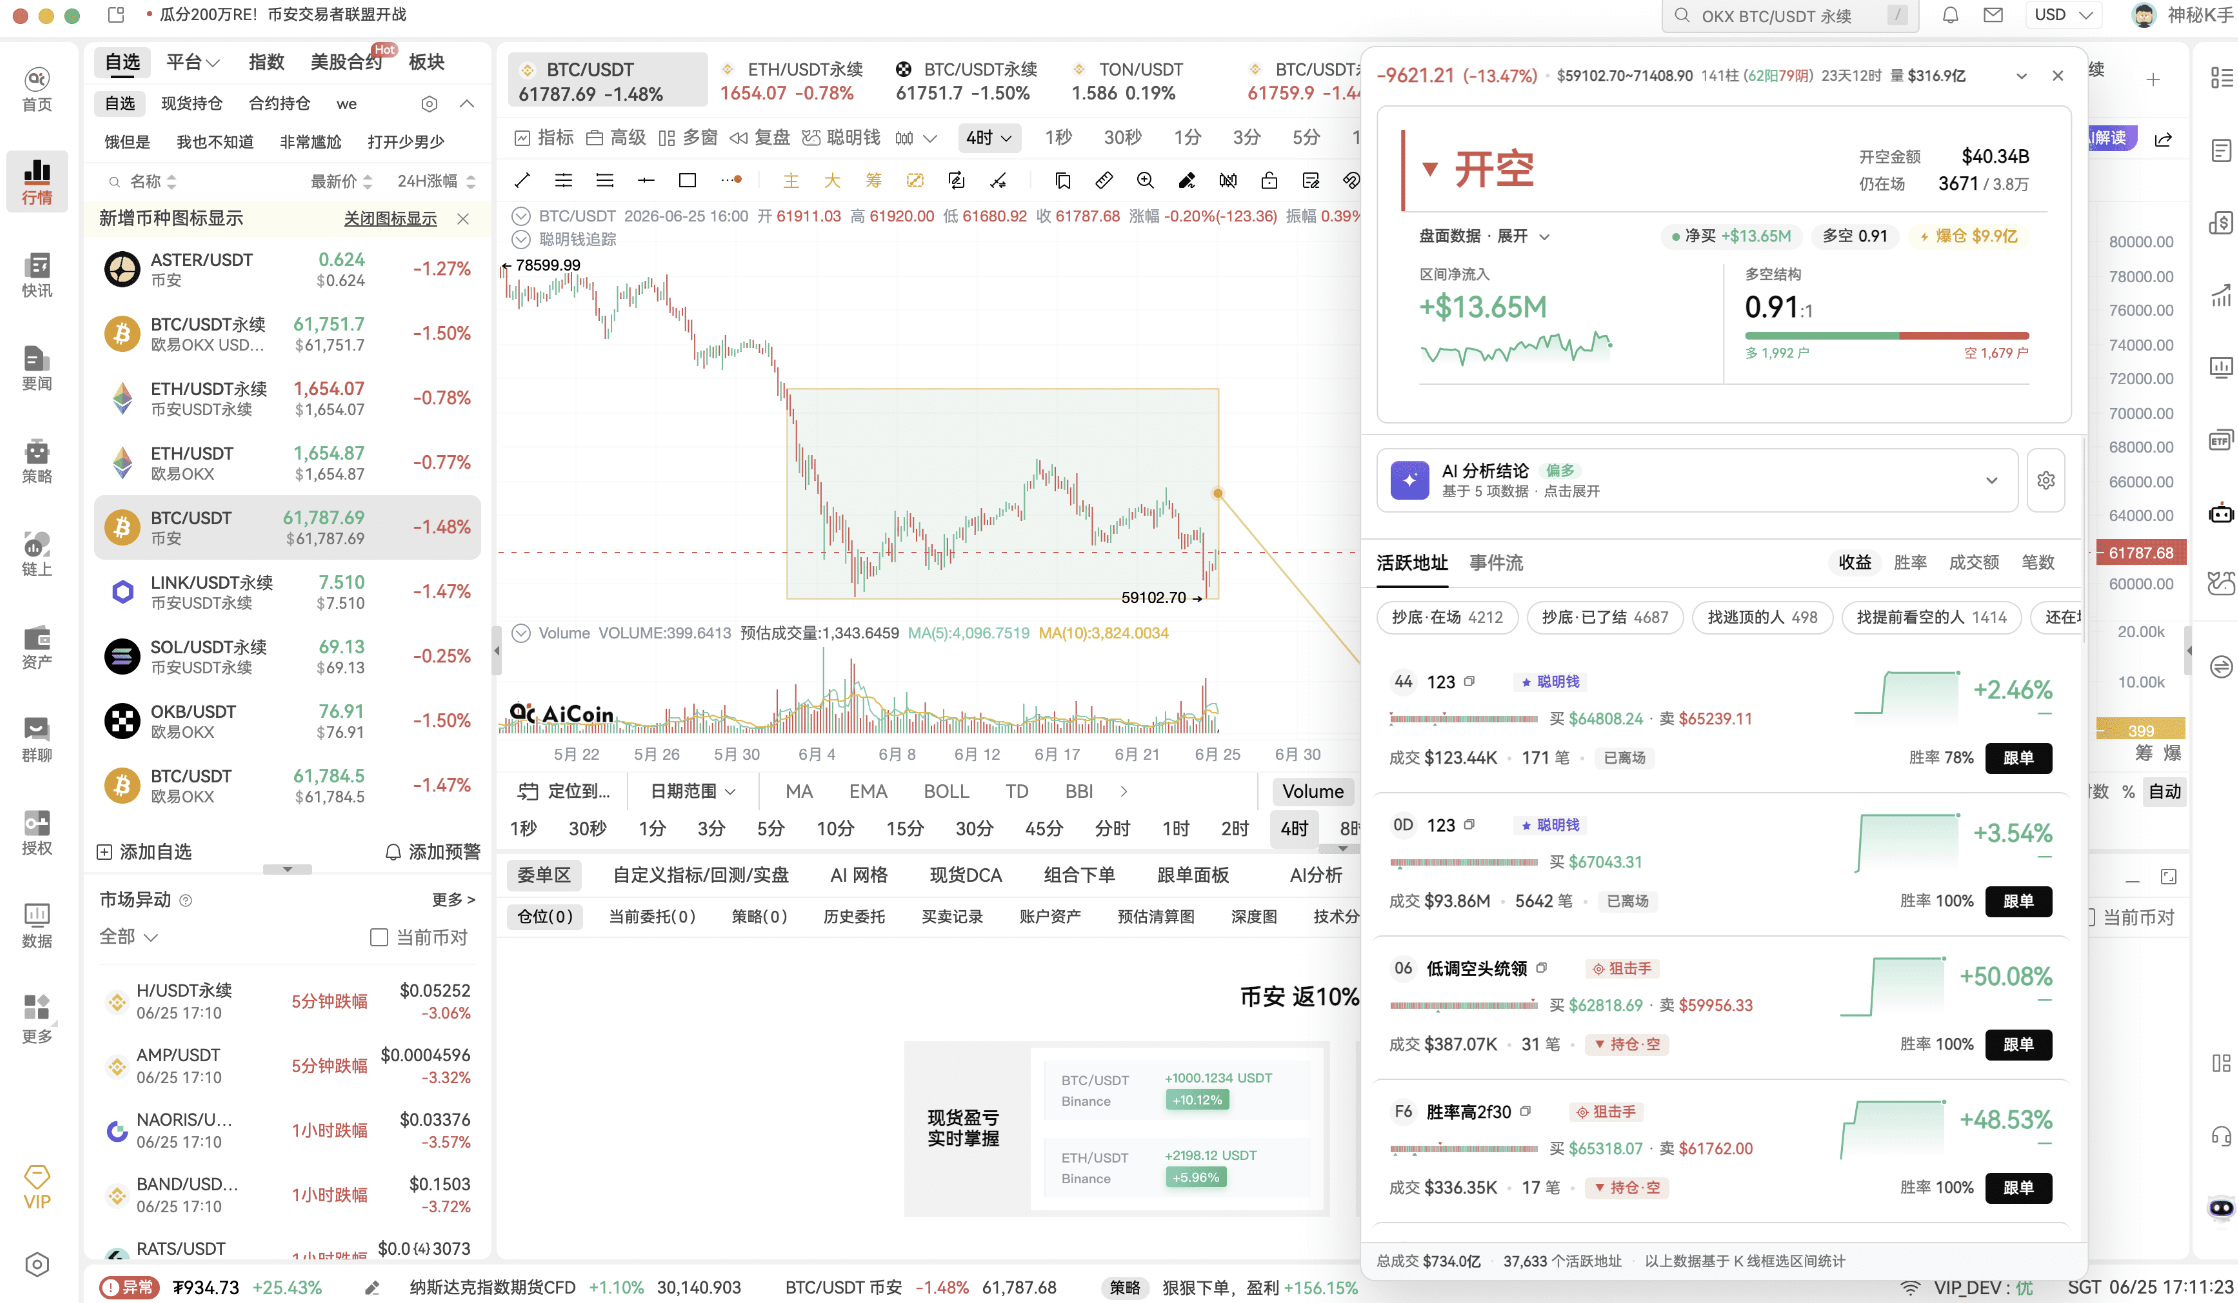The width and height of the screenshot is (2238, 1303).
Task: Open the AI 网格 tab
Action: (858, 875)
